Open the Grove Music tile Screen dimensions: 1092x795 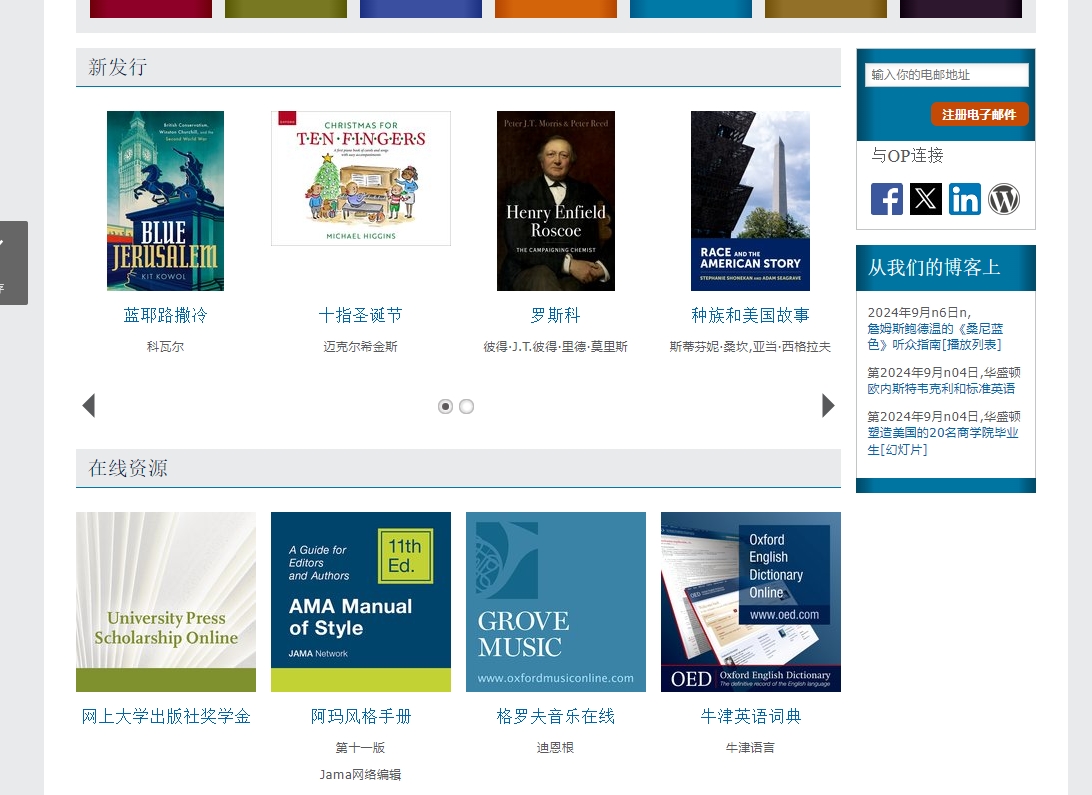[x=556, y=602]
